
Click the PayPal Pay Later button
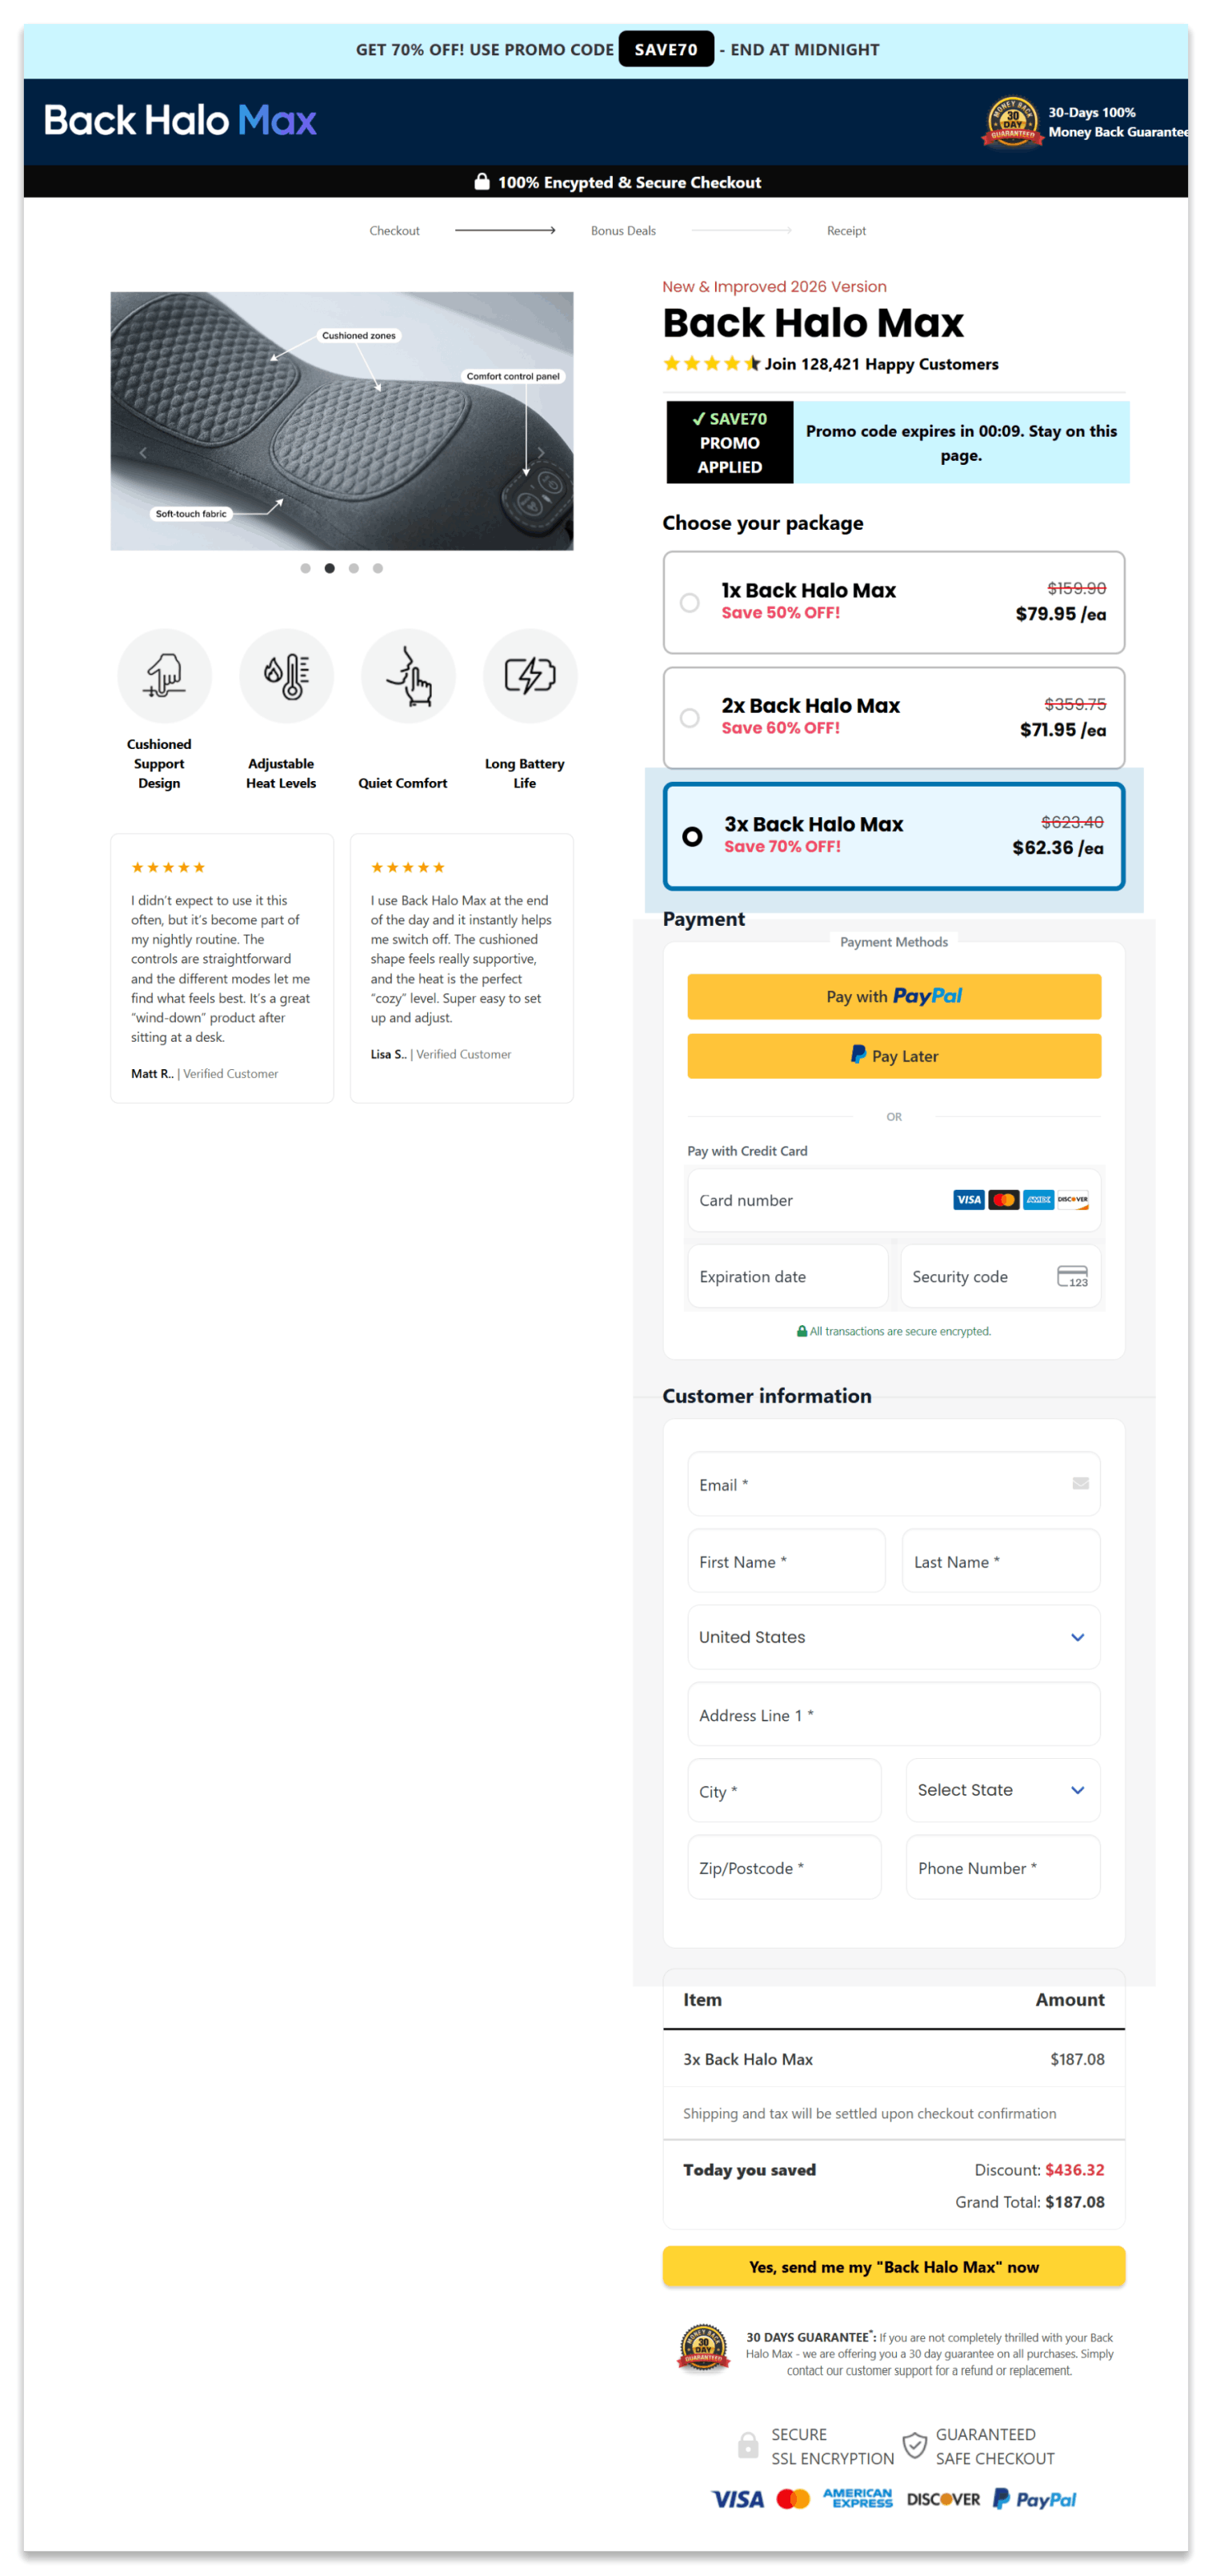coord(894,1057)
